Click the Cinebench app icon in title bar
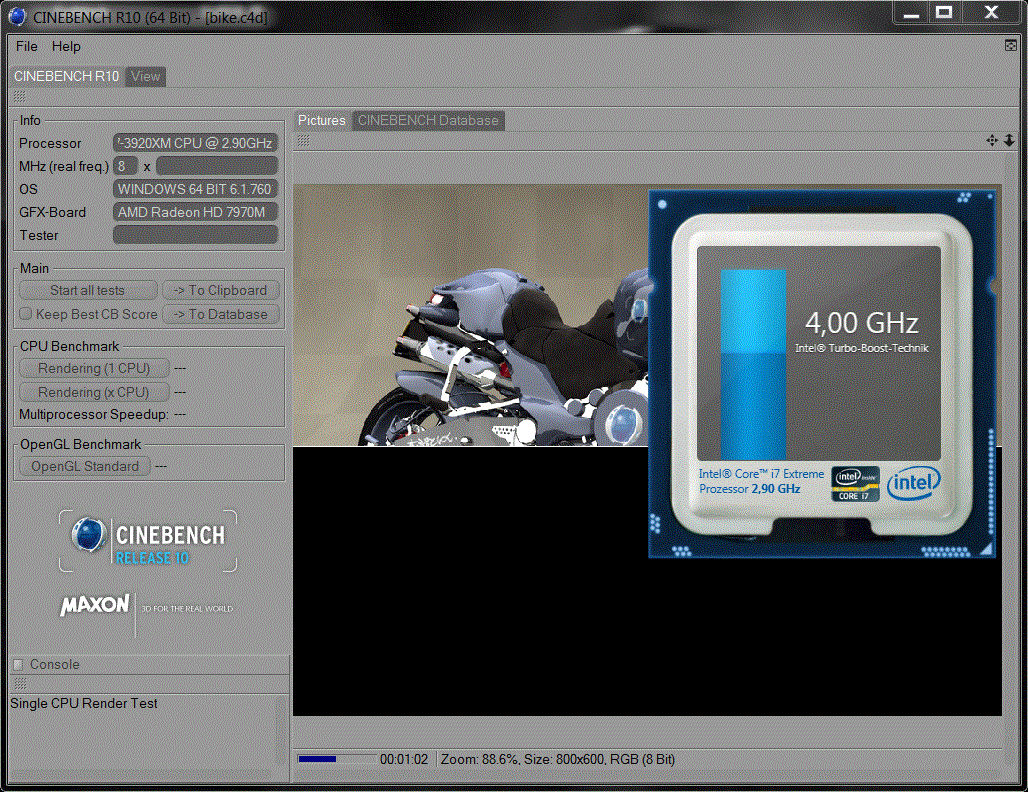Viewport: 1028px width, 792px height. [18, 17]
